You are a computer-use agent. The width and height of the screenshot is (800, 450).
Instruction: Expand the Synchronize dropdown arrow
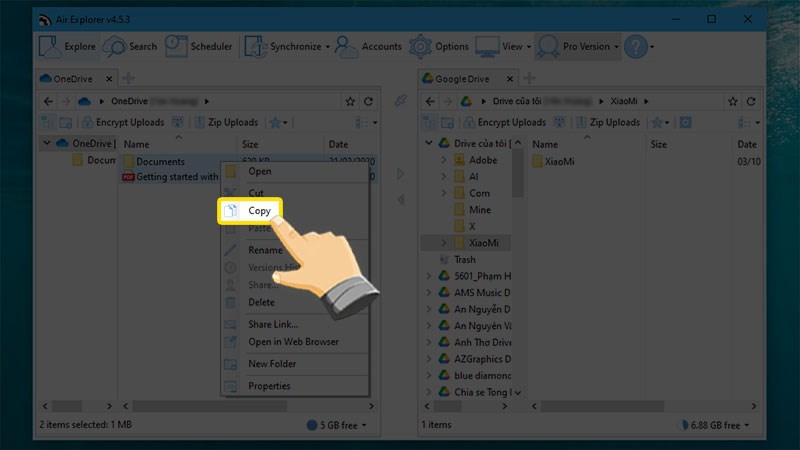point(328,47)
